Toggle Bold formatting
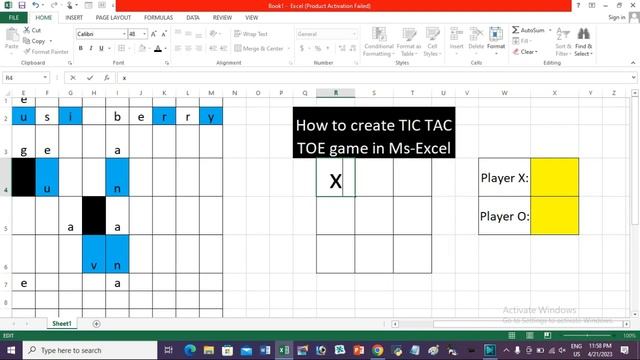This screenshot has width=640, height=360. [80, 48]
